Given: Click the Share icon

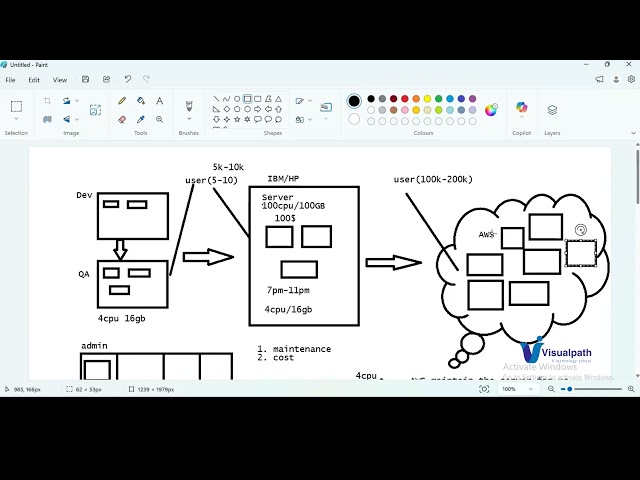Looking at the screenshot, I should pos(107,80).
